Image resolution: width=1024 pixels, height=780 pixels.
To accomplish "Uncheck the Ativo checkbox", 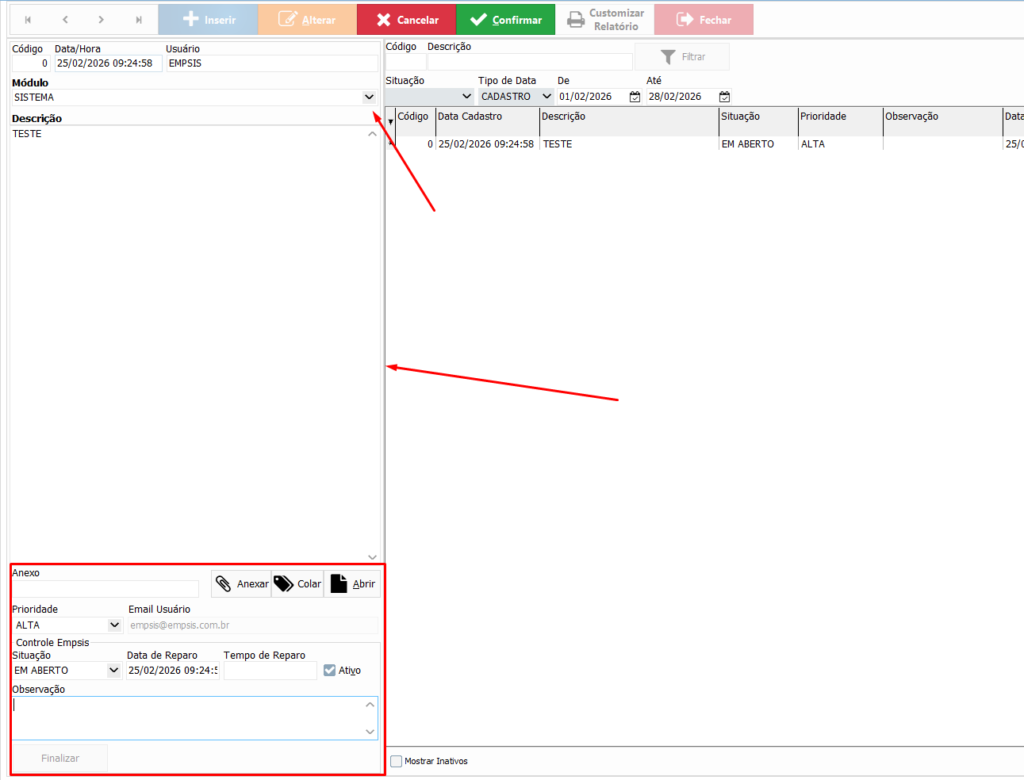I will point(330,670).
